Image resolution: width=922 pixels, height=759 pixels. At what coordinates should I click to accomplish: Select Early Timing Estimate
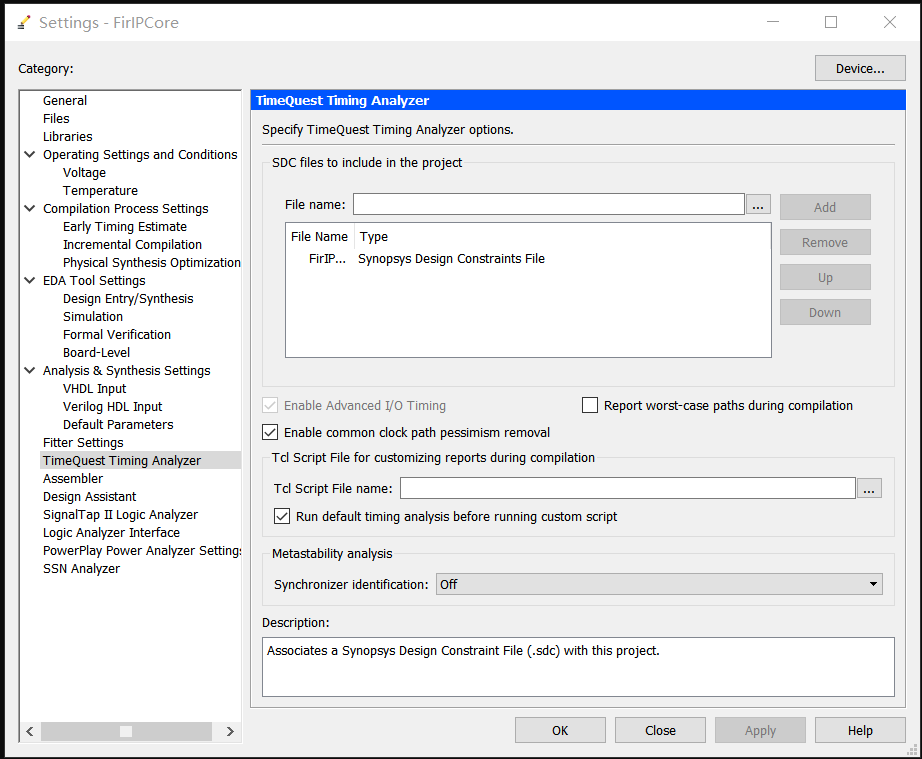click(125, 227)
